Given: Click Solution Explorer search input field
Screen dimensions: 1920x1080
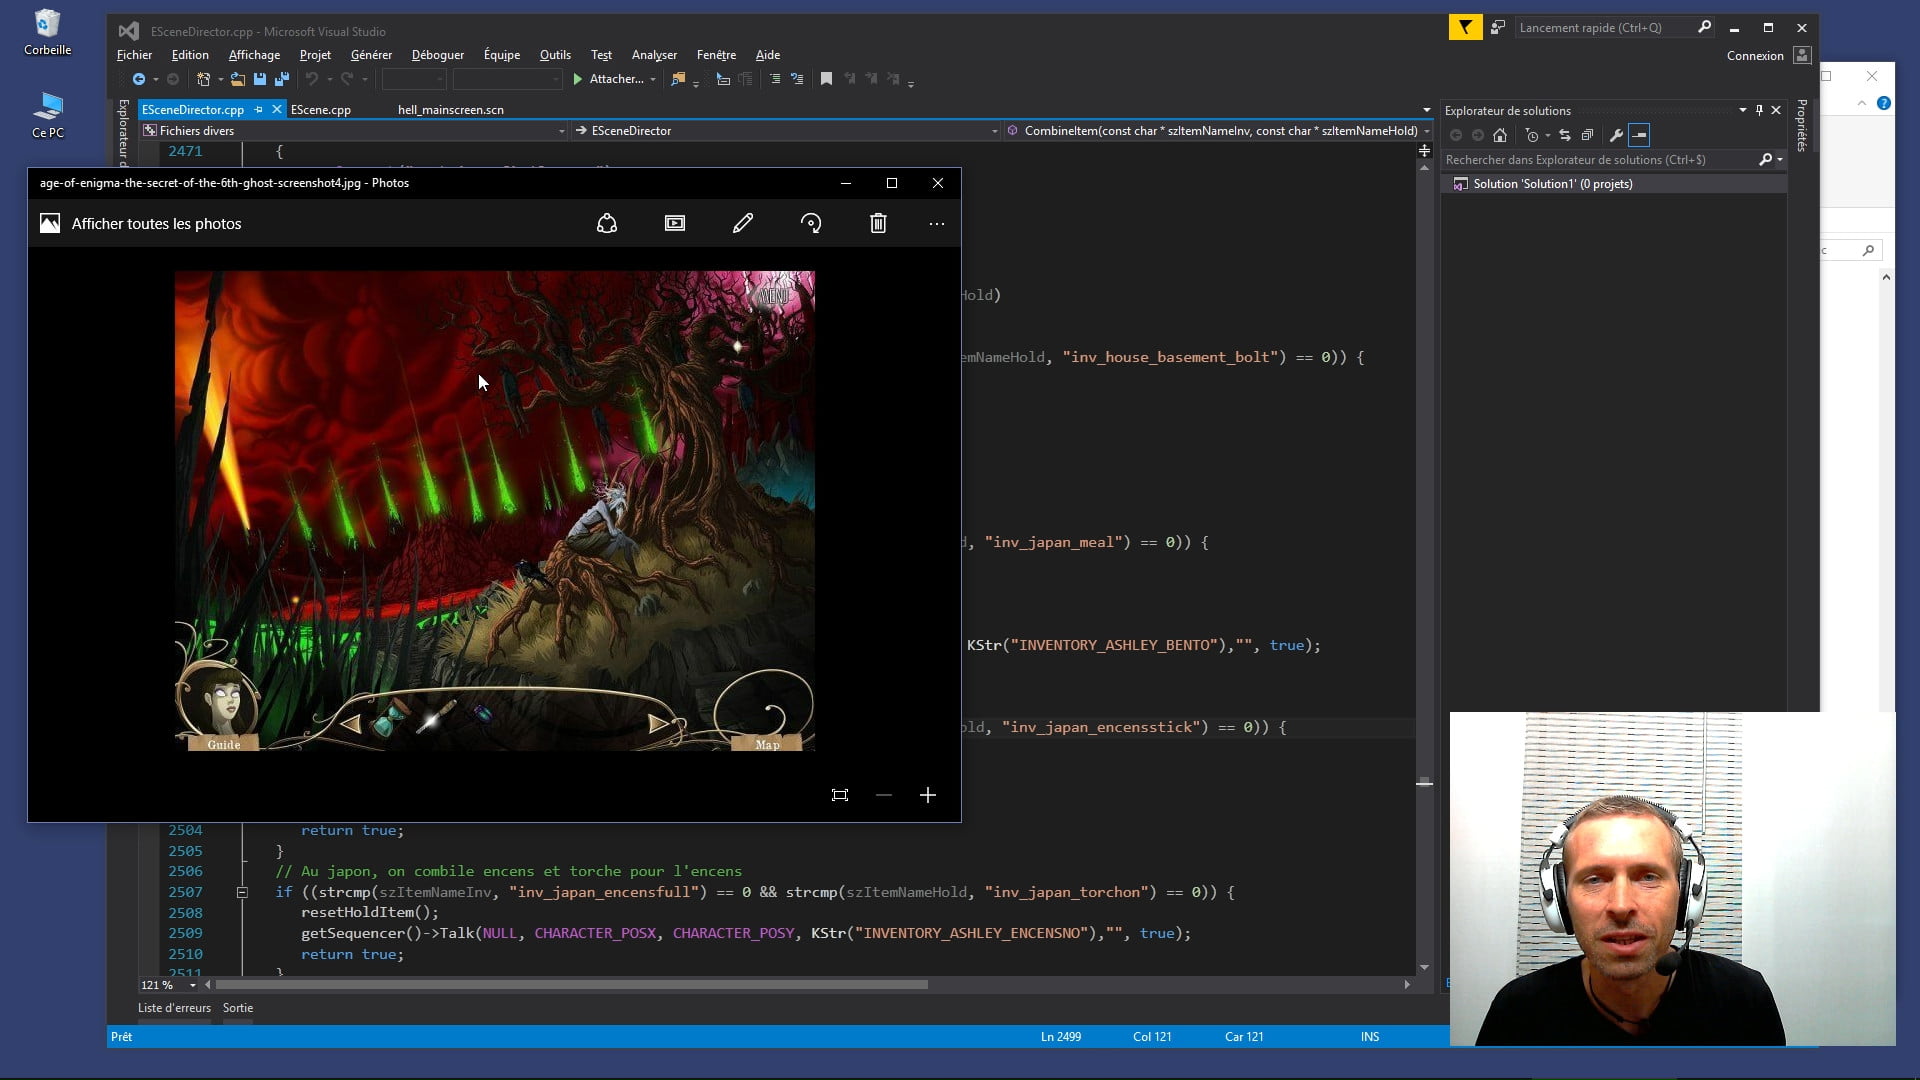Looking at the screenshot, I should tap(1600, 160).
